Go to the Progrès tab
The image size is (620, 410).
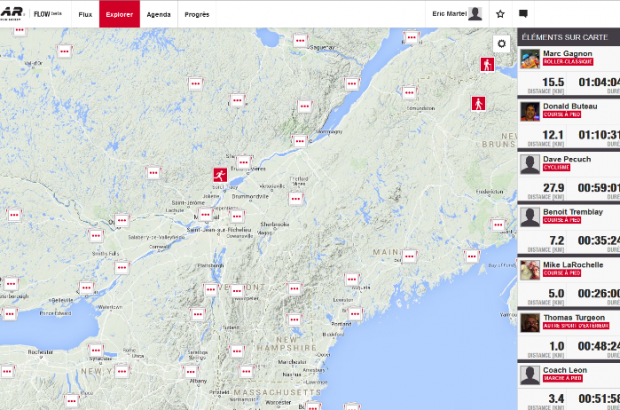click(x=197, y=14)
